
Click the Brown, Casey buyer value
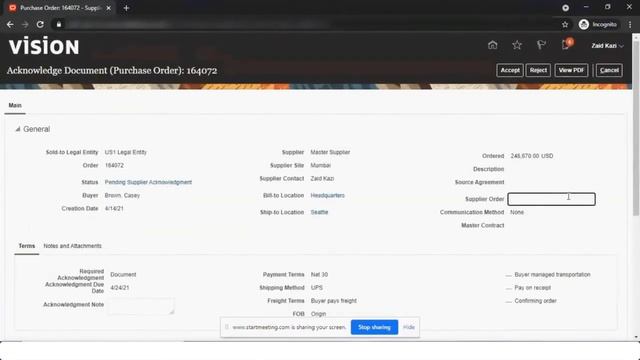[122, 196]
